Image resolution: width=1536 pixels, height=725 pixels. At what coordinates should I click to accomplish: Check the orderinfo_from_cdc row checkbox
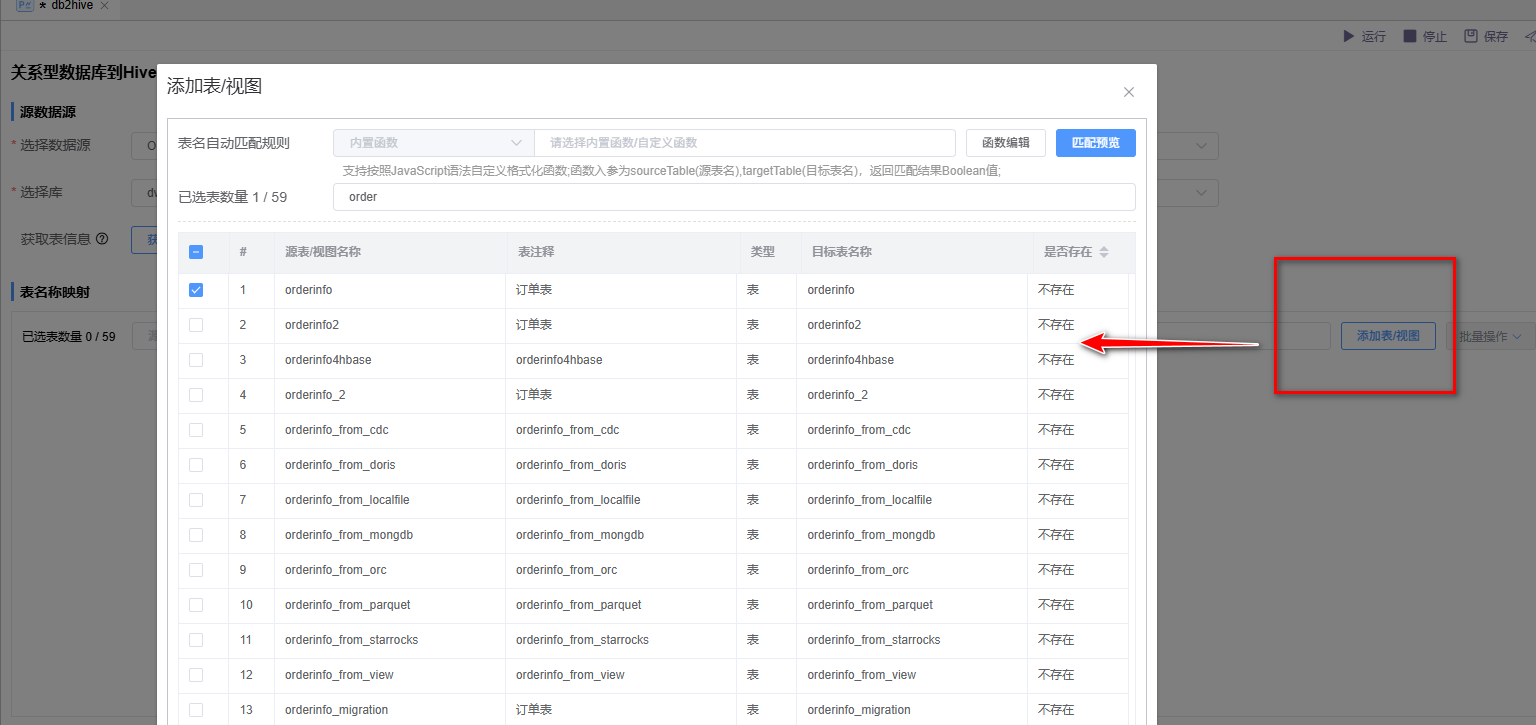click(x=196, y=430)
